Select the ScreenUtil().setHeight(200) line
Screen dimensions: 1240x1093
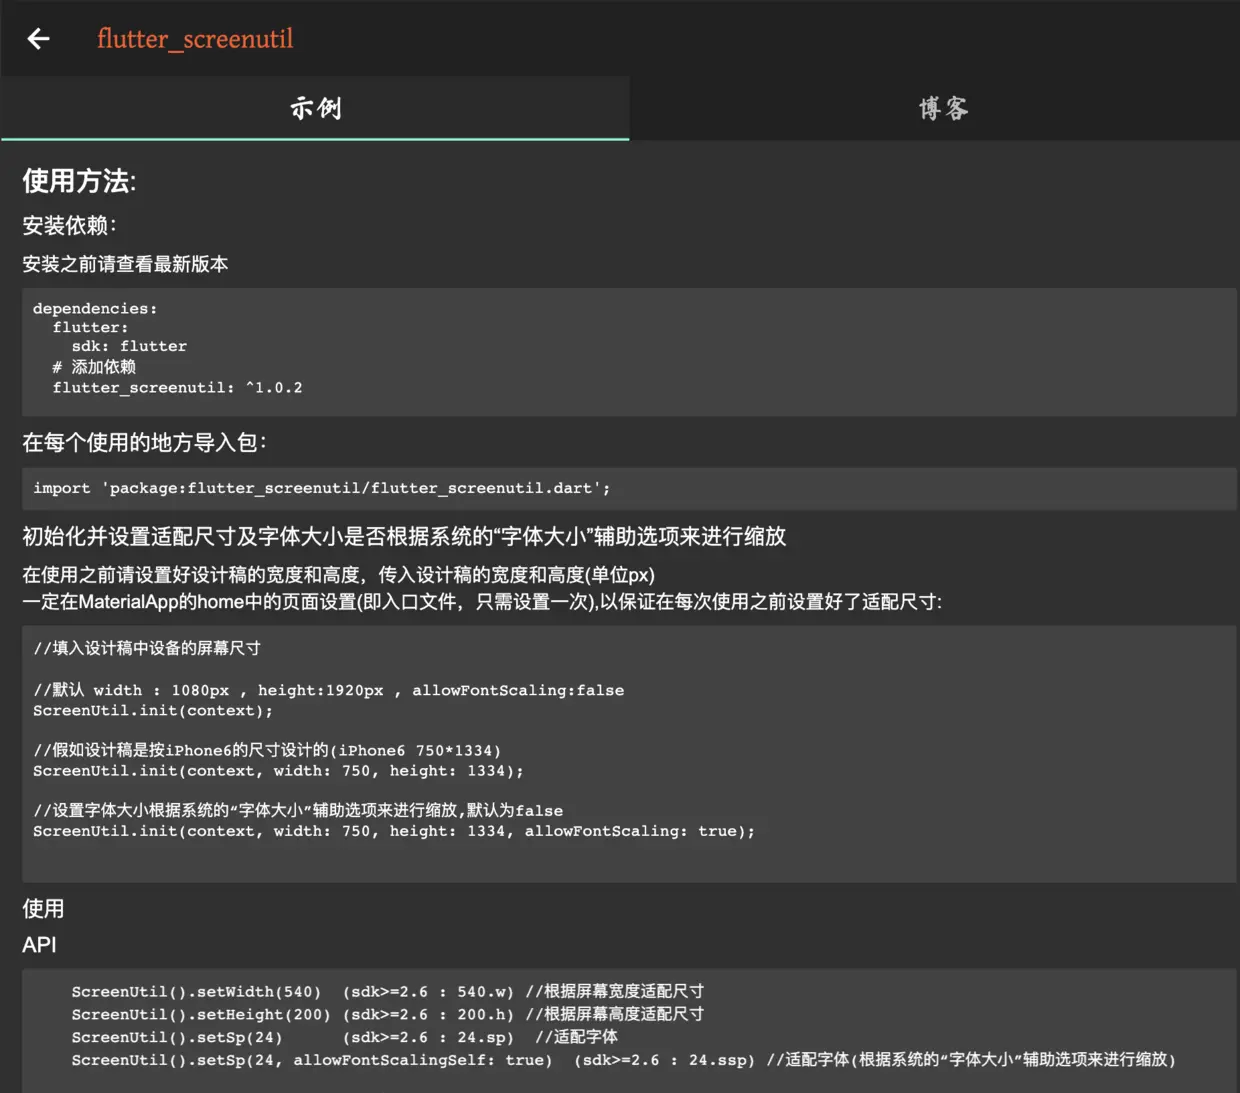coord(388,1014)
